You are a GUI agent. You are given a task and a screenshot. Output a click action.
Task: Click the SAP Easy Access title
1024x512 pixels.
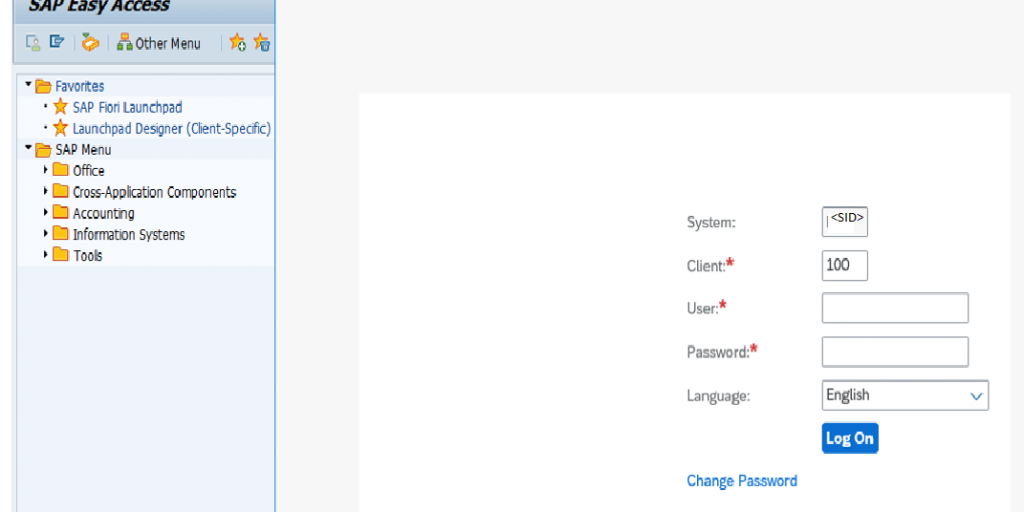pyautogui.click(x=99, y=7)
